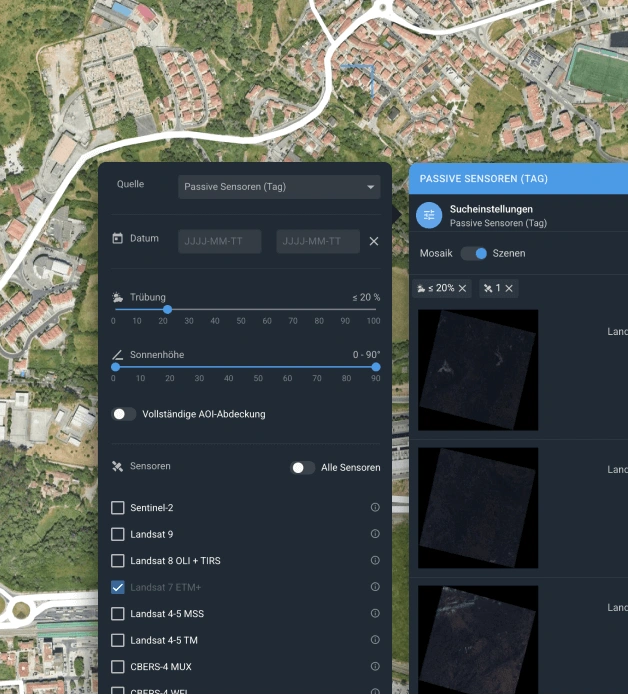Enable the Alle Sensoren toggle

302,468
